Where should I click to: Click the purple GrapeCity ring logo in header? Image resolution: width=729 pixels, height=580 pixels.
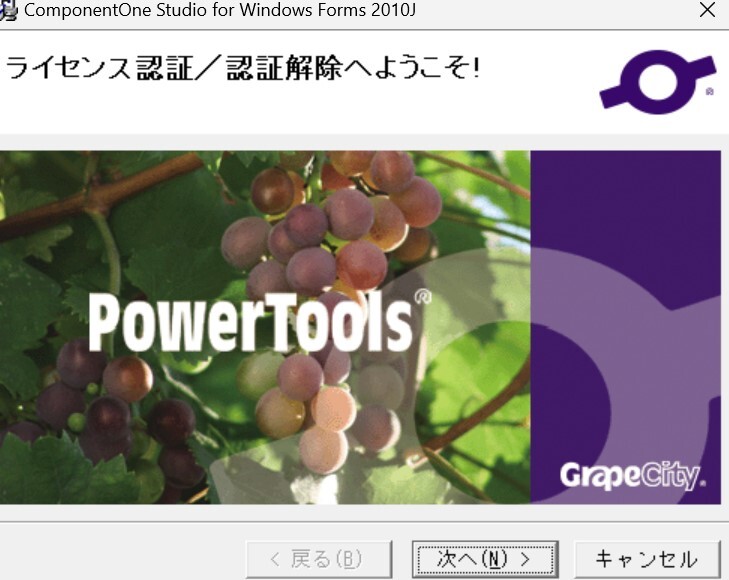(657, 82)
